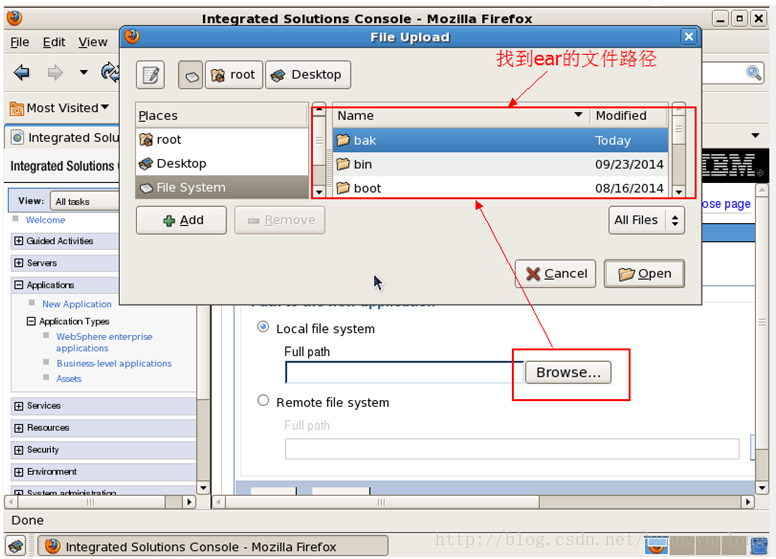Sort files by Modified column header
This screenshot has height=559, width=776.
629,116
